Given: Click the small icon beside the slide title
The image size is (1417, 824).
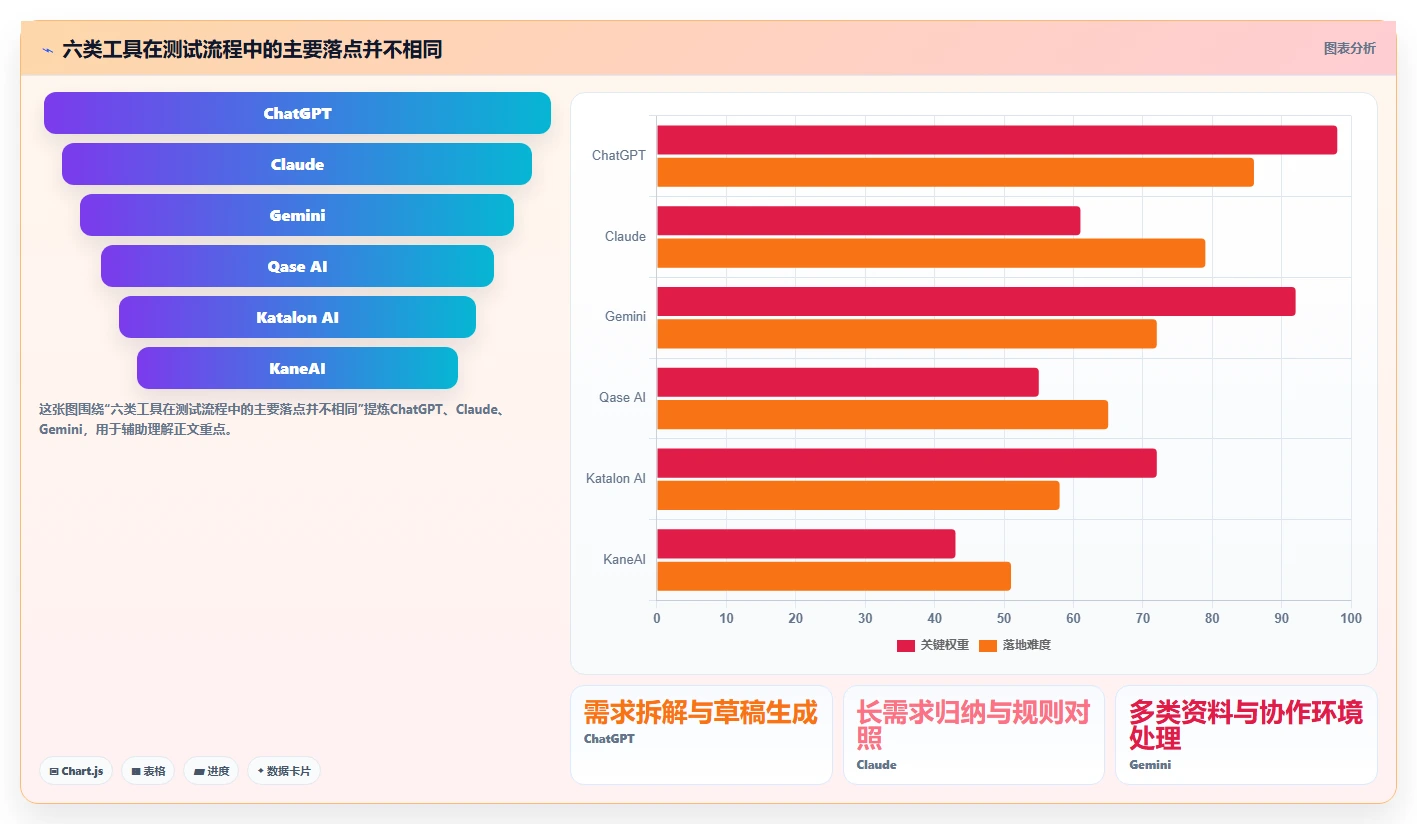Looking at the screenshot, I should click(47, 50).
